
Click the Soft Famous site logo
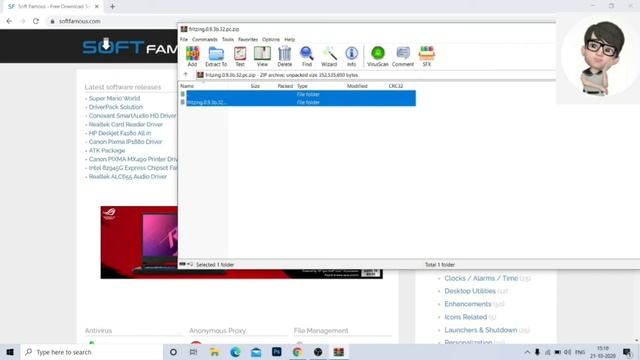tap(130, 47)
